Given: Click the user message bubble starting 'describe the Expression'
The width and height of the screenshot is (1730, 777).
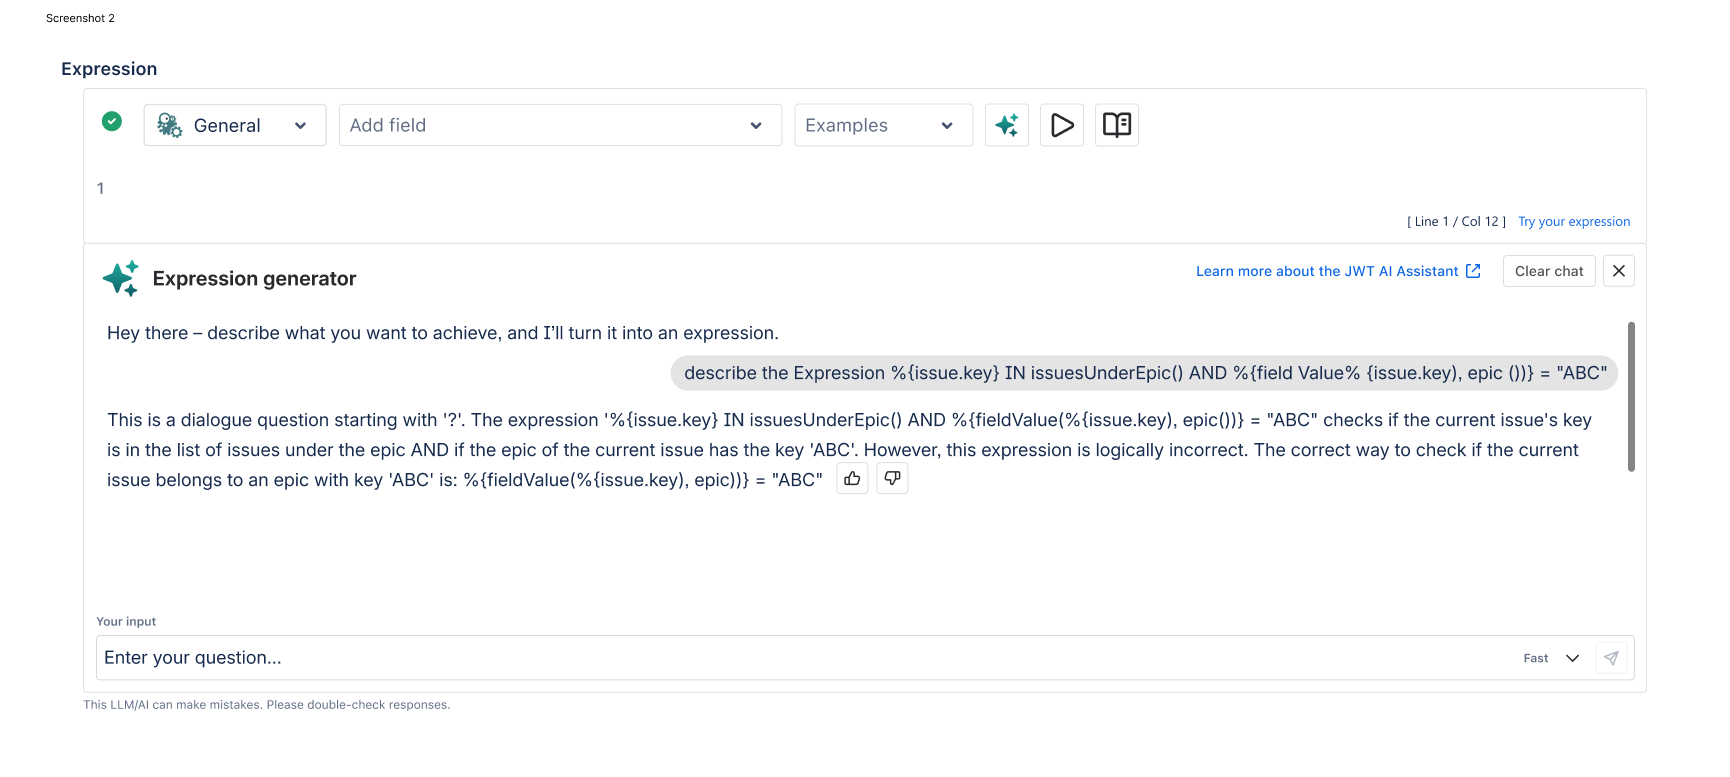Looking at the screenshot, I should coord(1144,373).
